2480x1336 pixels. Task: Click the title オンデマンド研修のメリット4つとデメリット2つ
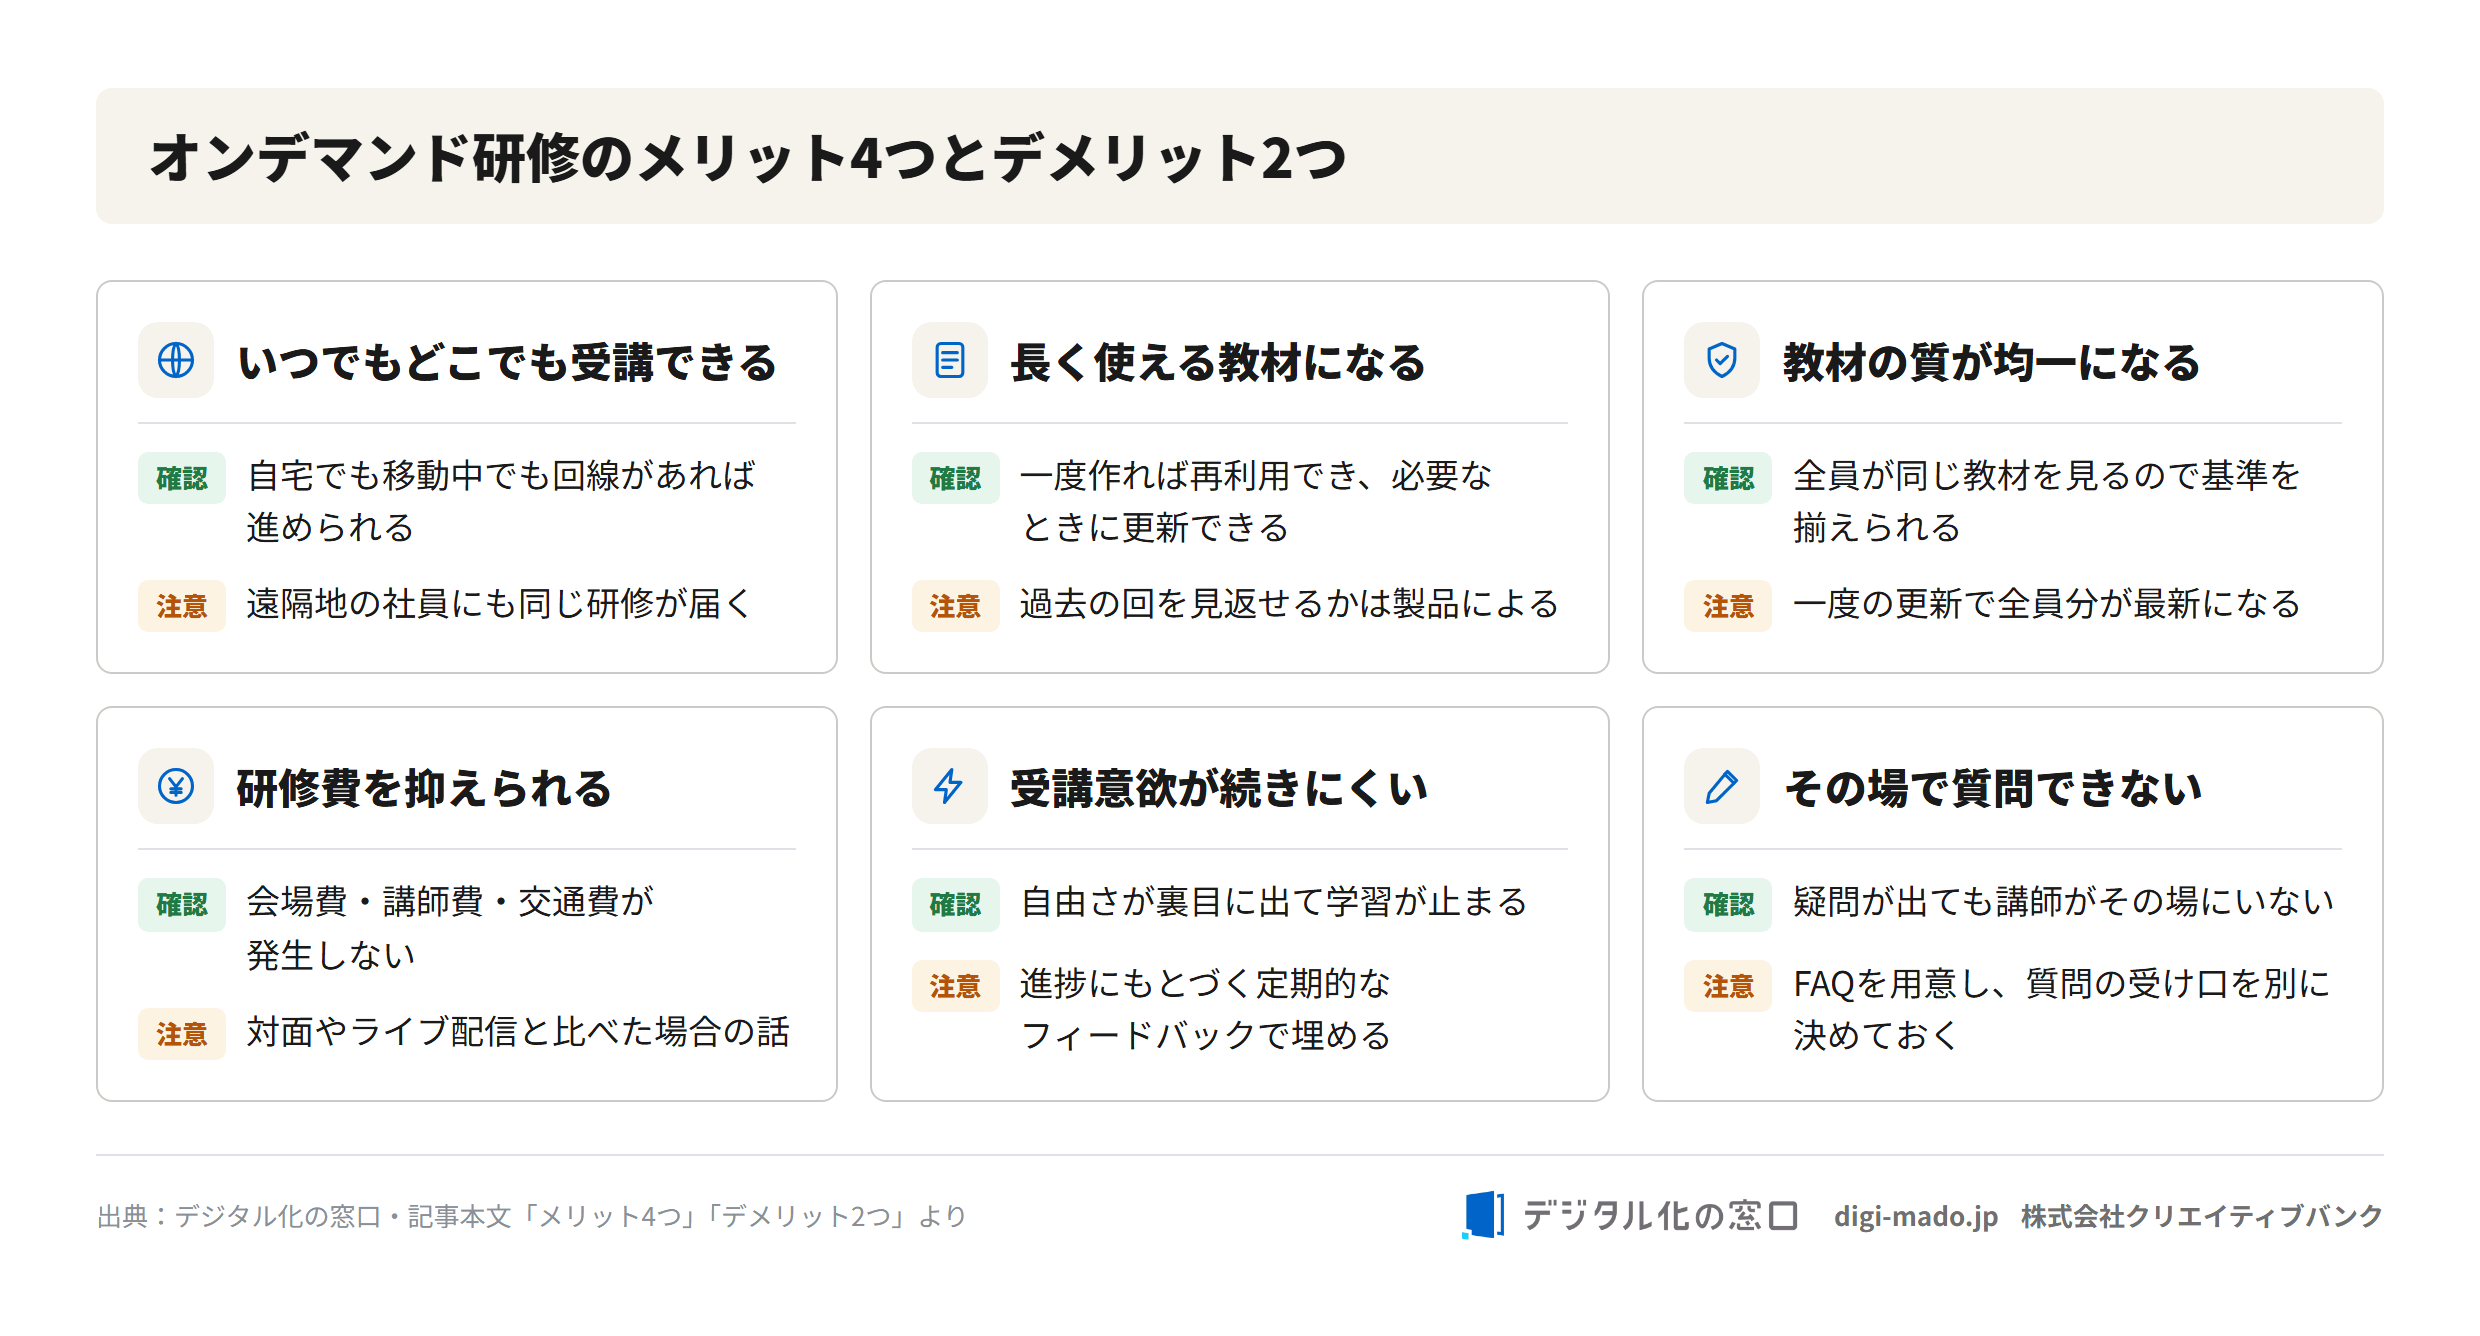tap(748, 157)
